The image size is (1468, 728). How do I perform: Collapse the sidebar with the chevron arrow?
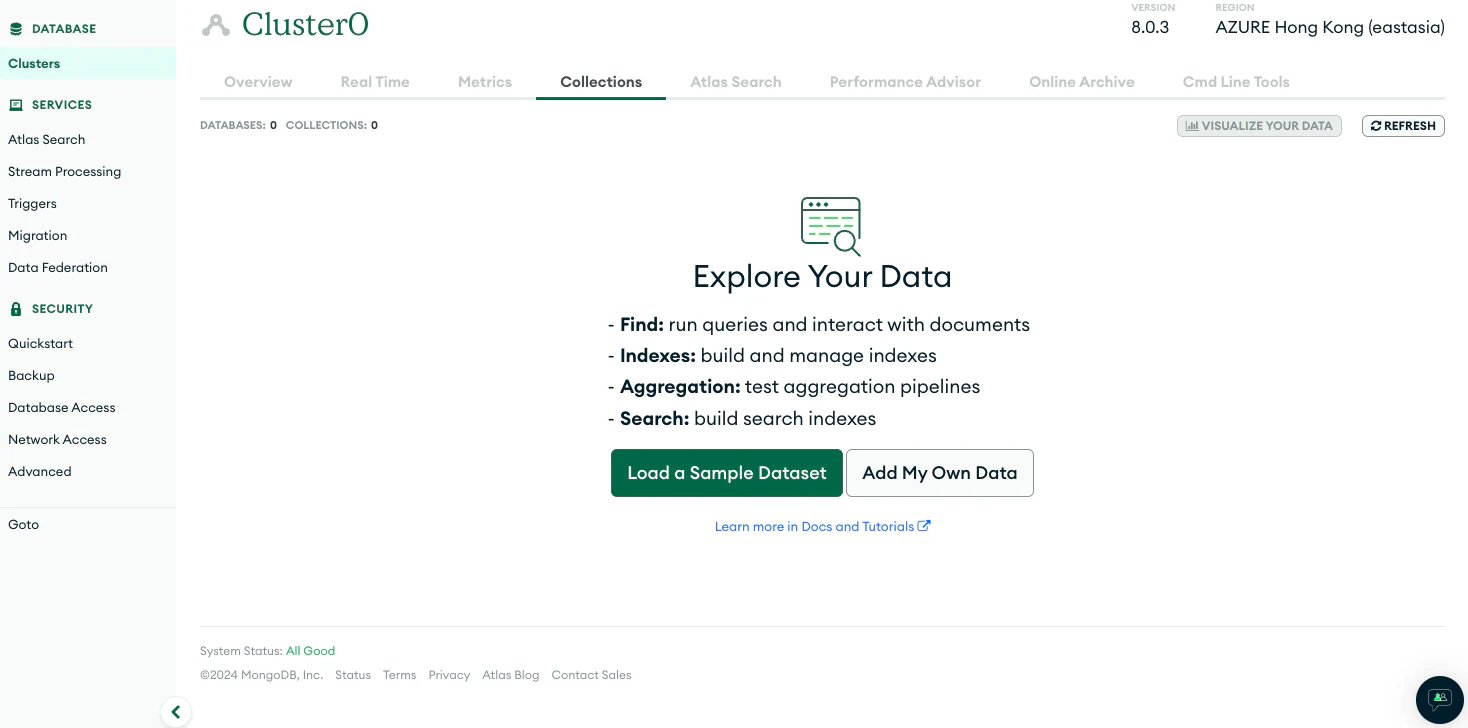tap(176, 712)
